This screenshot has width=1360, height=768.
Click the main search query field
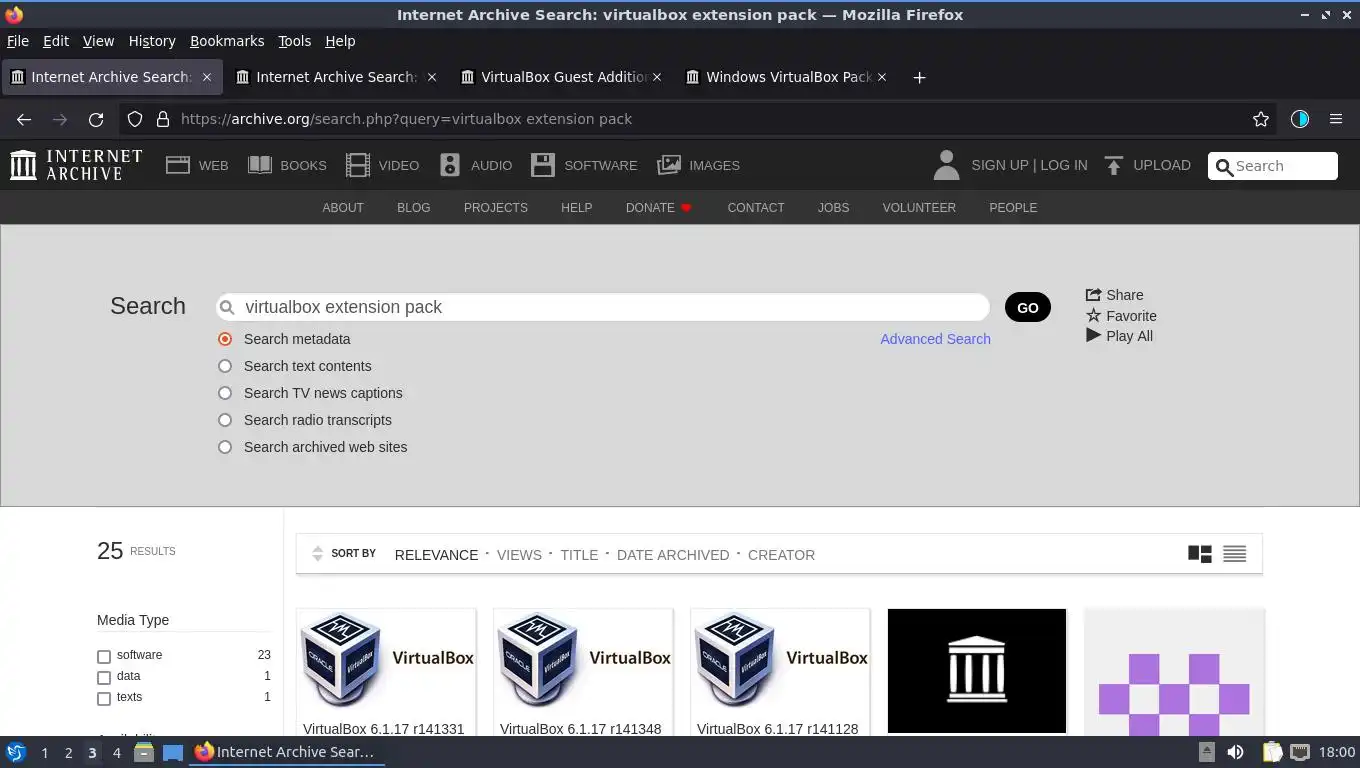click(603, 307)
